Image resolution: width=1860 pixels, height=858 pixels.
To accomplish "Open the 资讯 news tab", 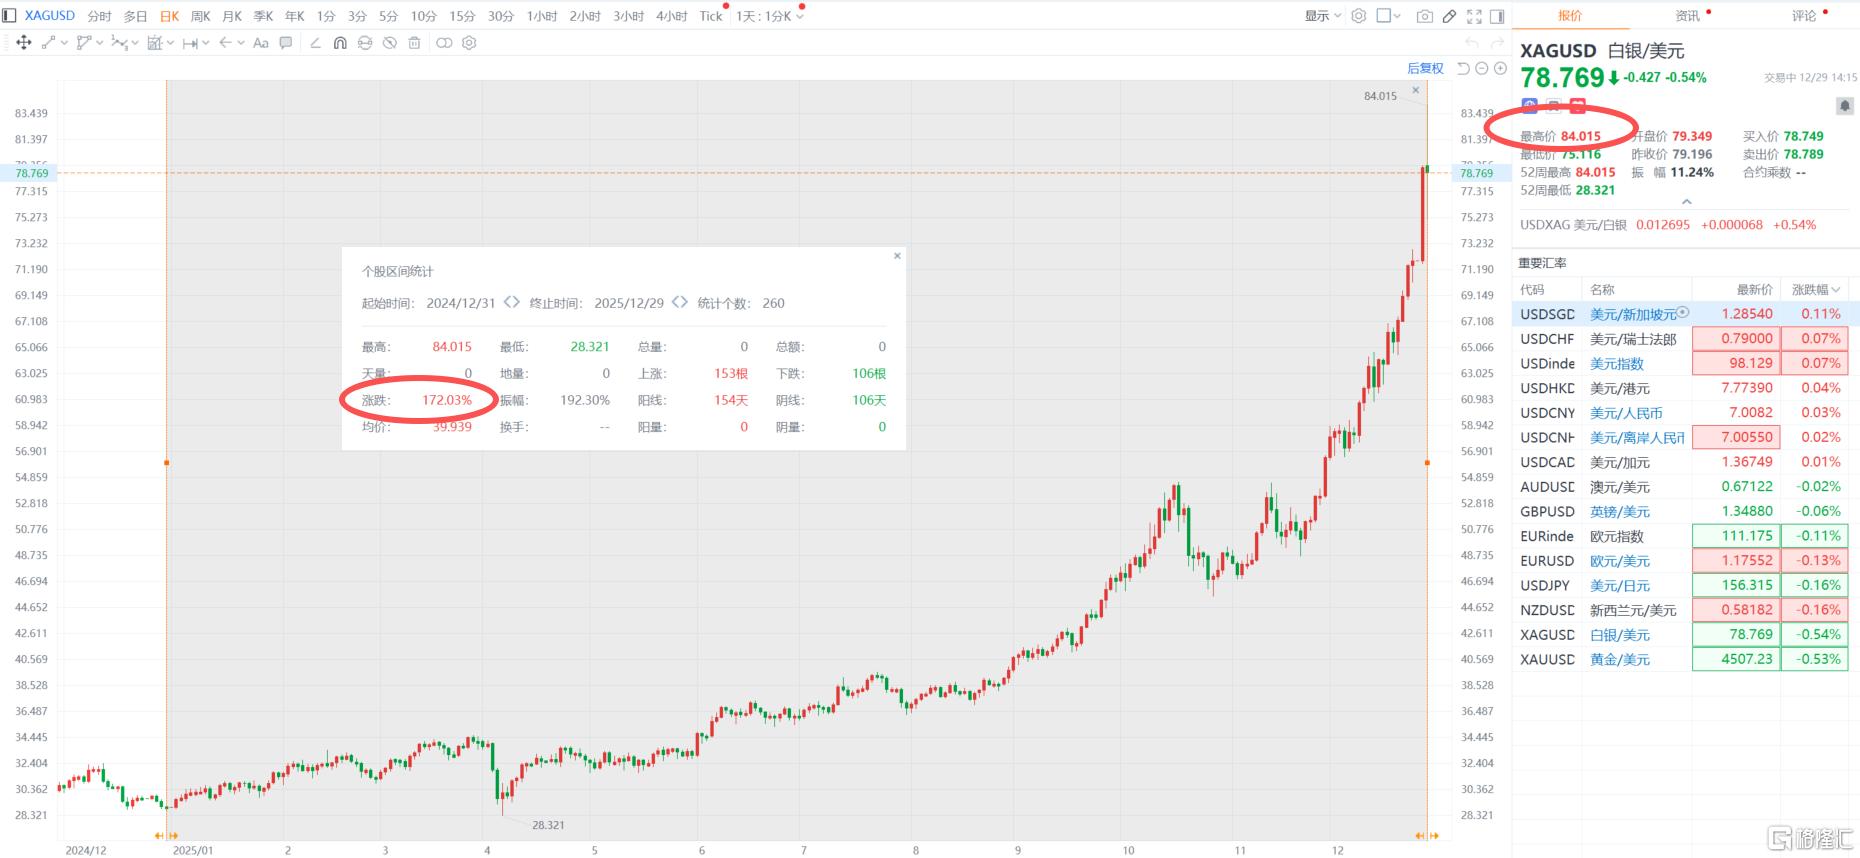I will click(1688, 16).
